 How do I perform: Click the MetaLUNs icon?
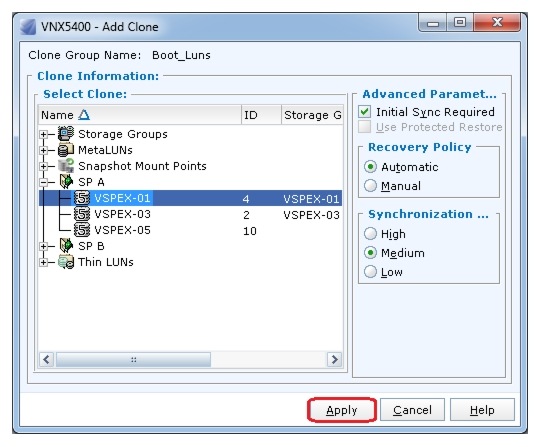(x=66, y=150)
